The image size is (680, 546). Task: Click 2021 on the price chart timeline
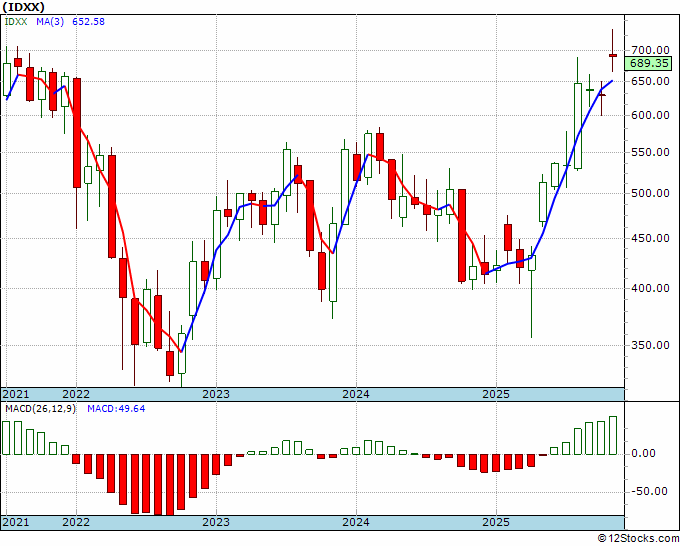point(16,394)
